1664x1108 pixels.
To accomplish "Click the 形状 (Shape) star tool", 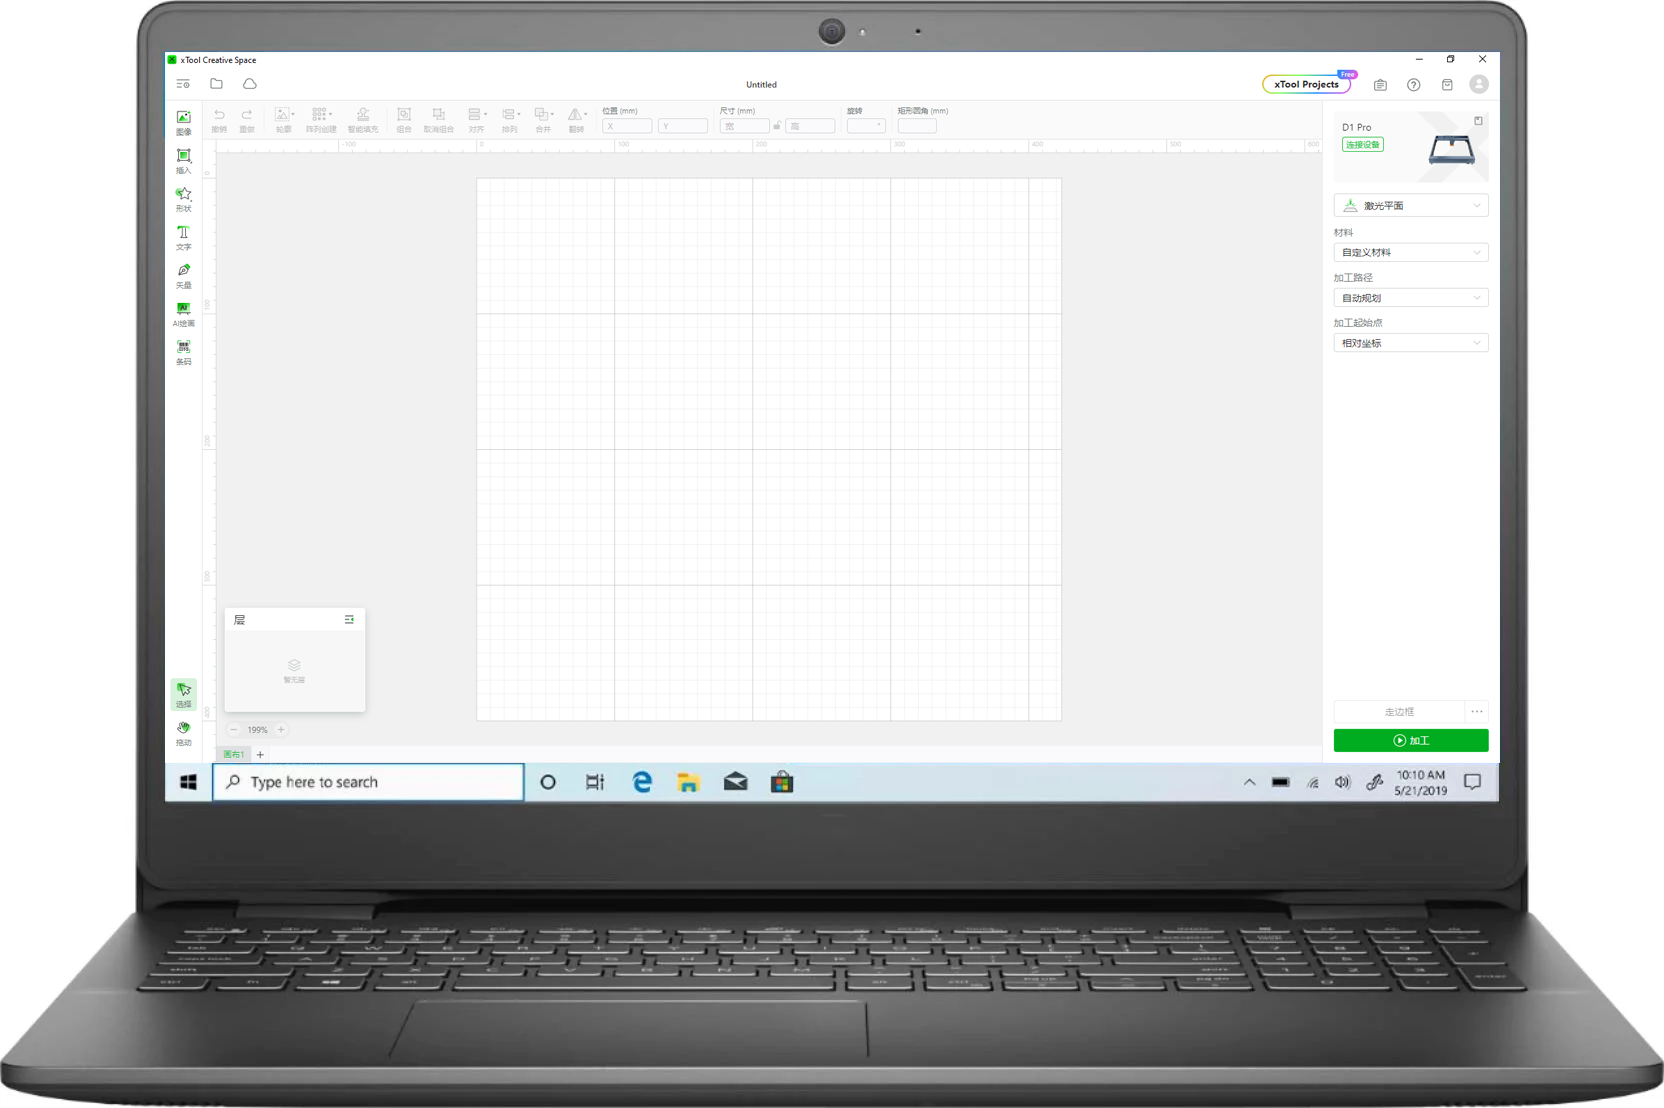I will (x=183, y=199).
